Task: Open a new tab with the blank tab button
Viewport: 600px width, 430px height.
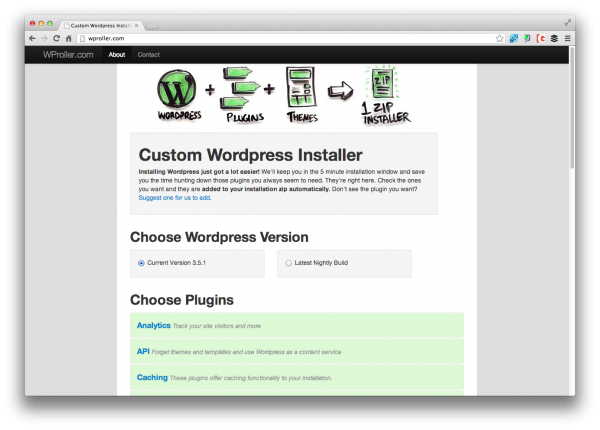Action: 152,26
